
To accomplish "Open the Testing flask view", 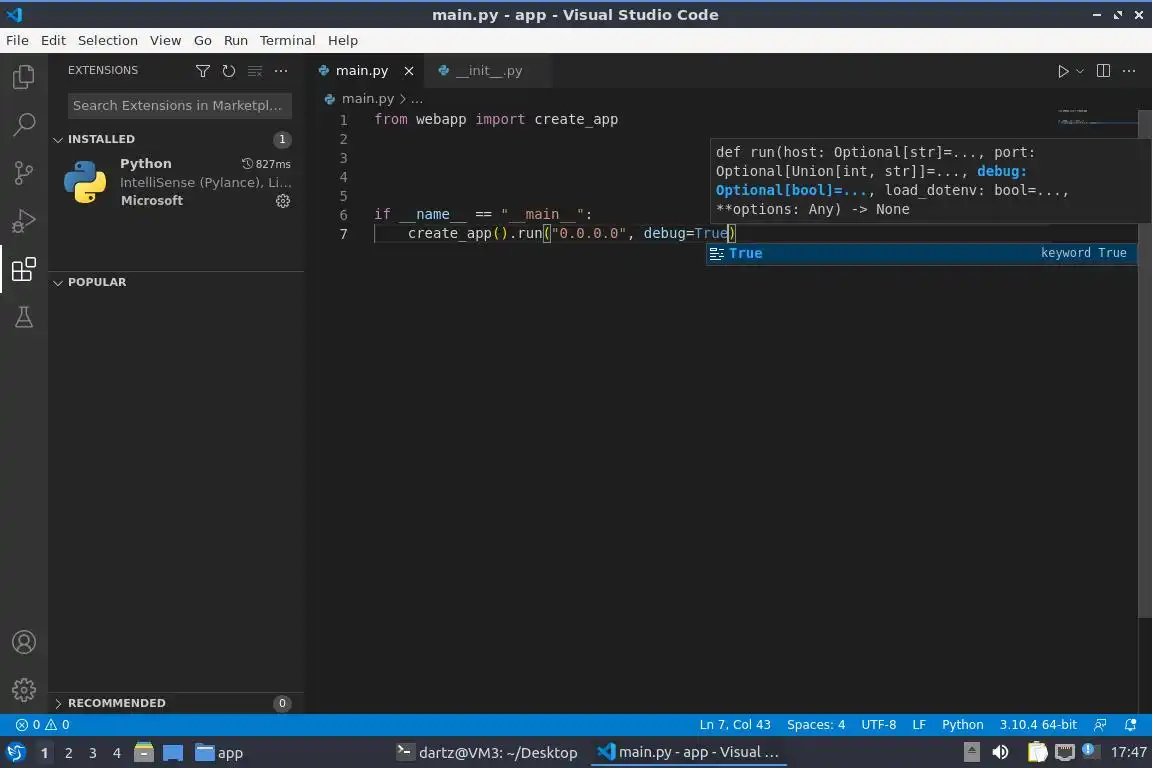I will [24, 317].
